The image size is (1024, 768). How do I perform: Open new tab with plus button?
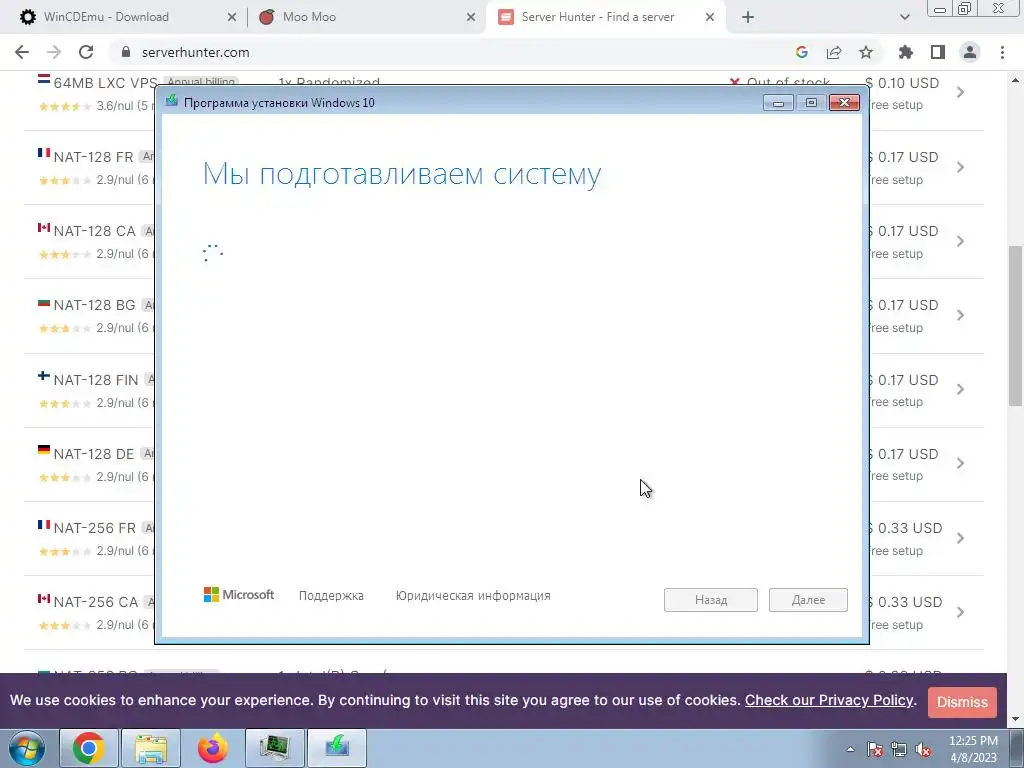click(748, 17)
